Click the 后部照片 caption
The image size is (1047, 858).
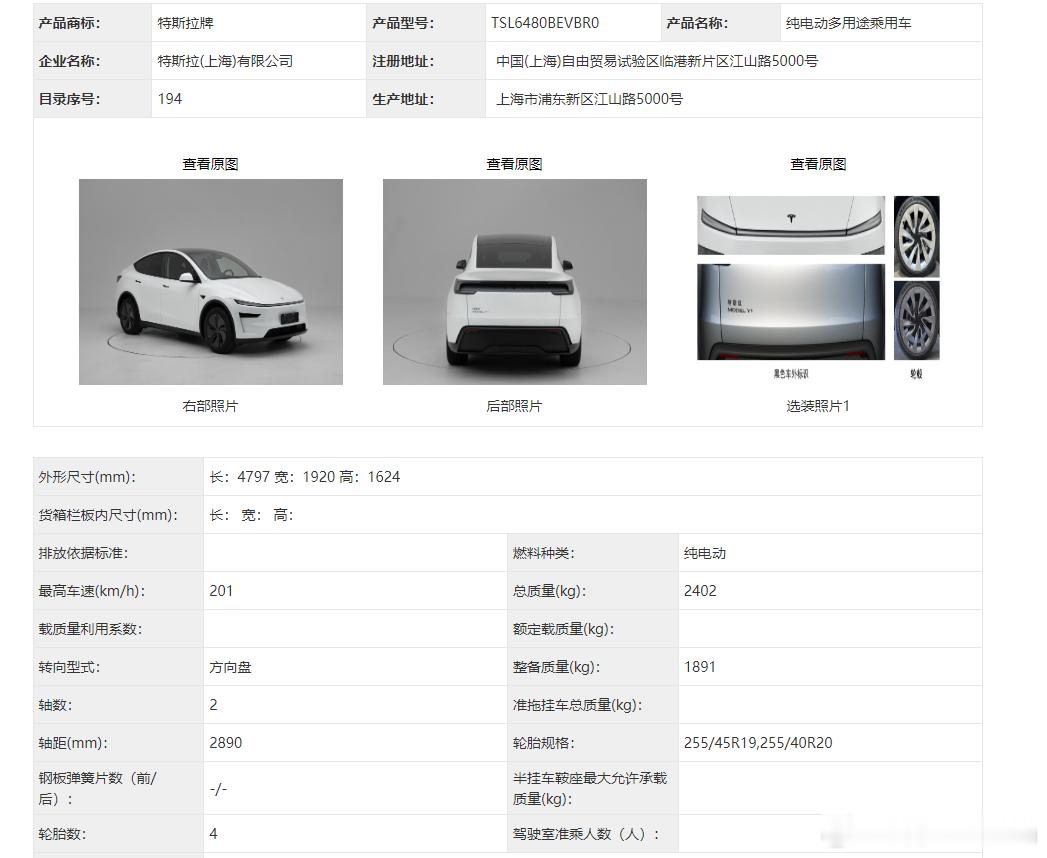pyautogui.click(x=514, y=406)
